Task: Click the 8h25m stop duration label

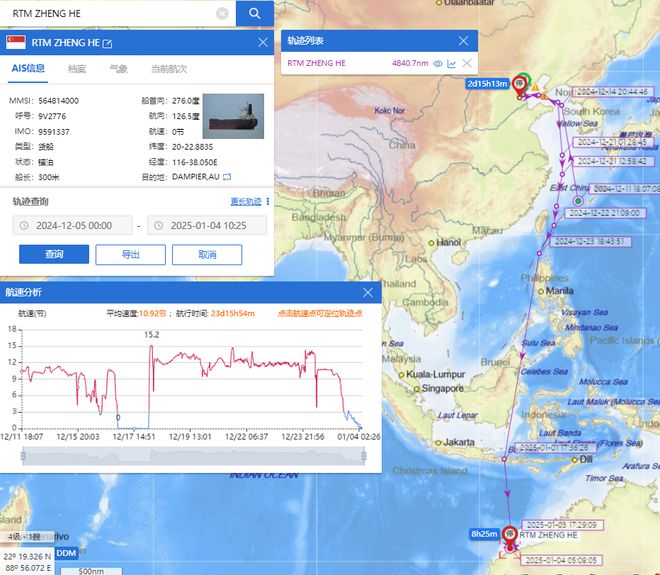Action: [484, 534]
